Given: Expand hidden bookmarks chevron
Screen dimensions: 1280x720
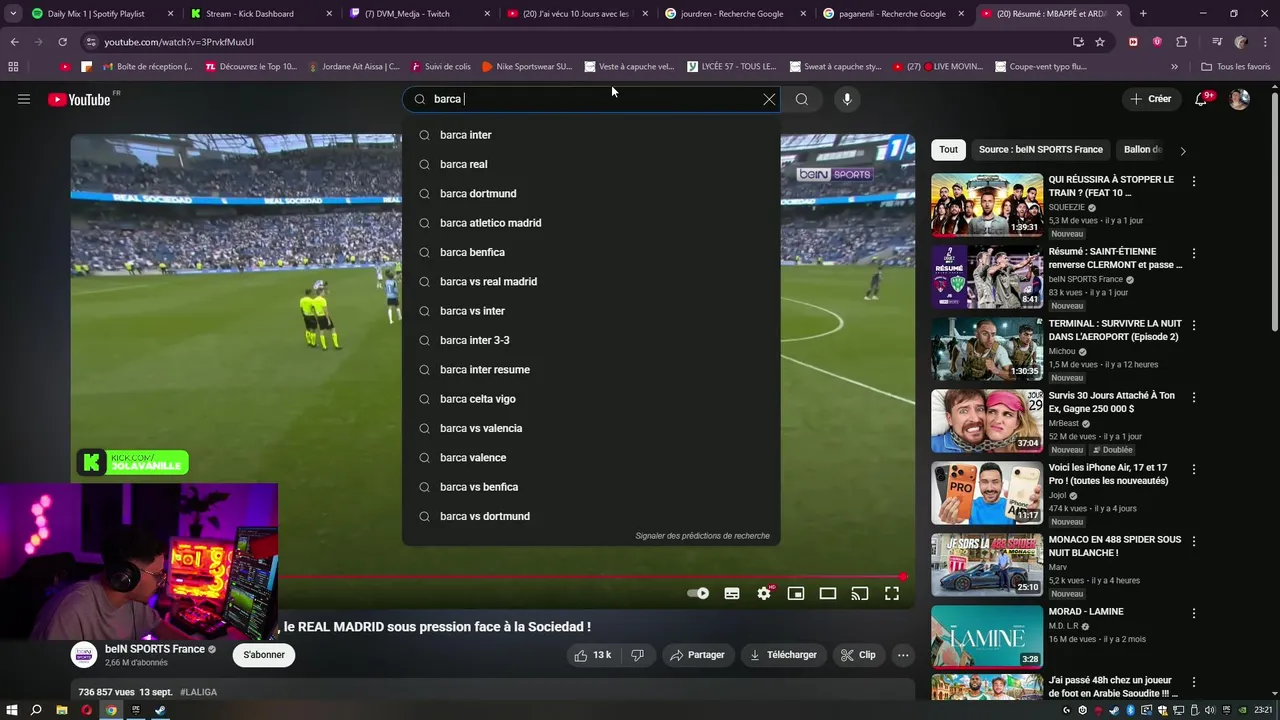Looking at the screenshot, I should [1174, 67].
